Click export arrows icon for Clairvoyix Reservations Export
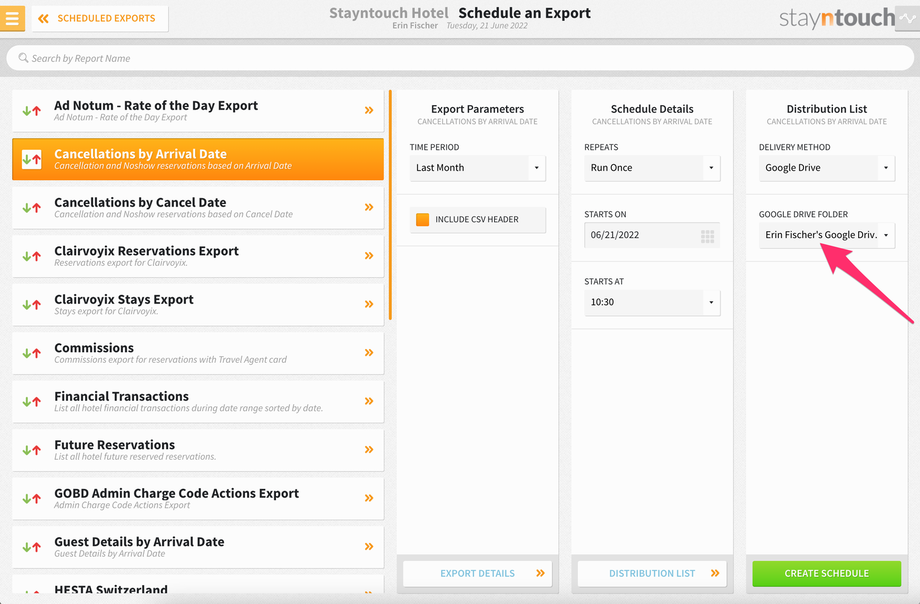920x604 pixels. coord(32,256)
